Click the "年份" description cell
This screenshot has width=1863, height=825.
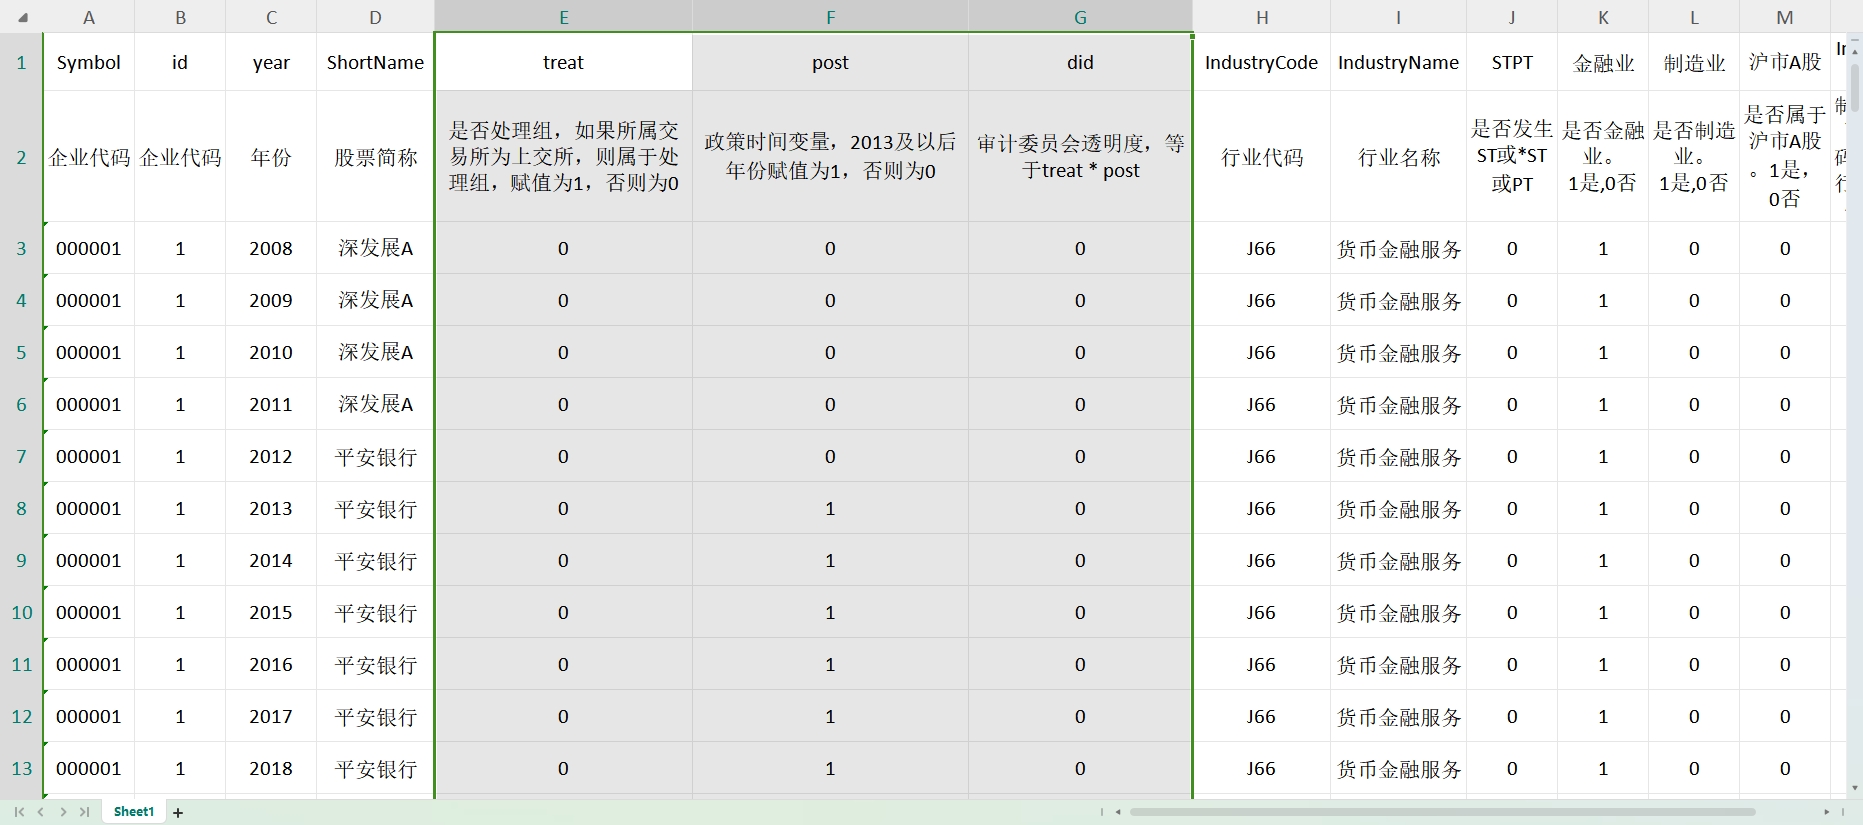click(271, 156)
